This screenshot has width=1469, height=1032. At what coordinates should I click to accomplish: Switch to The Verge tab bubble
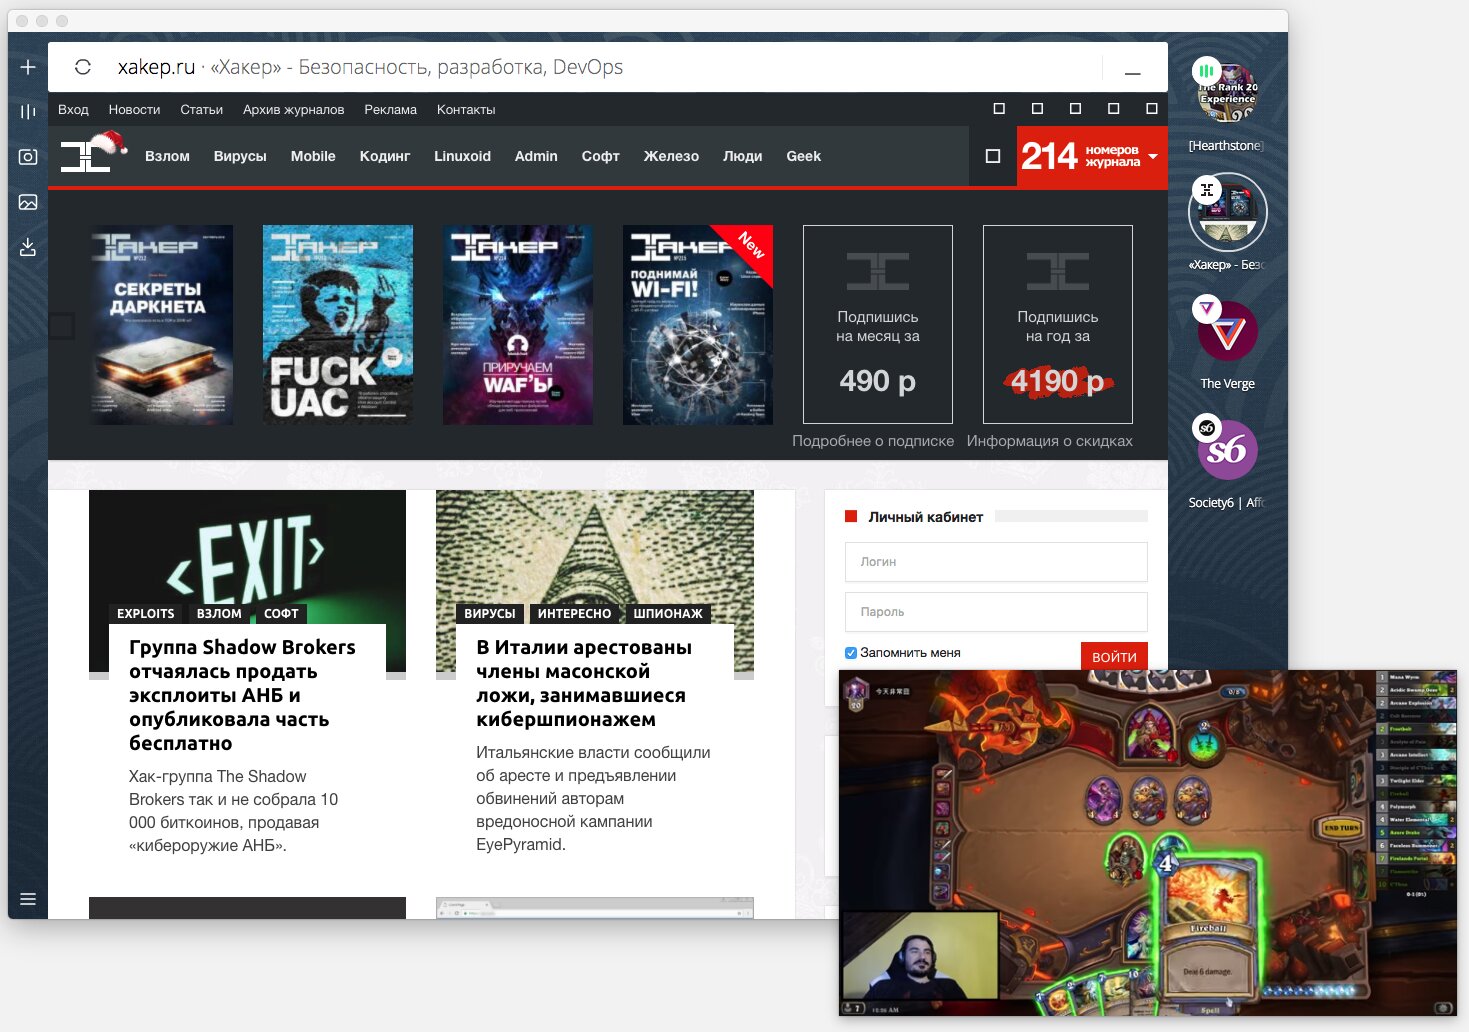click(x=1228, y=331)
